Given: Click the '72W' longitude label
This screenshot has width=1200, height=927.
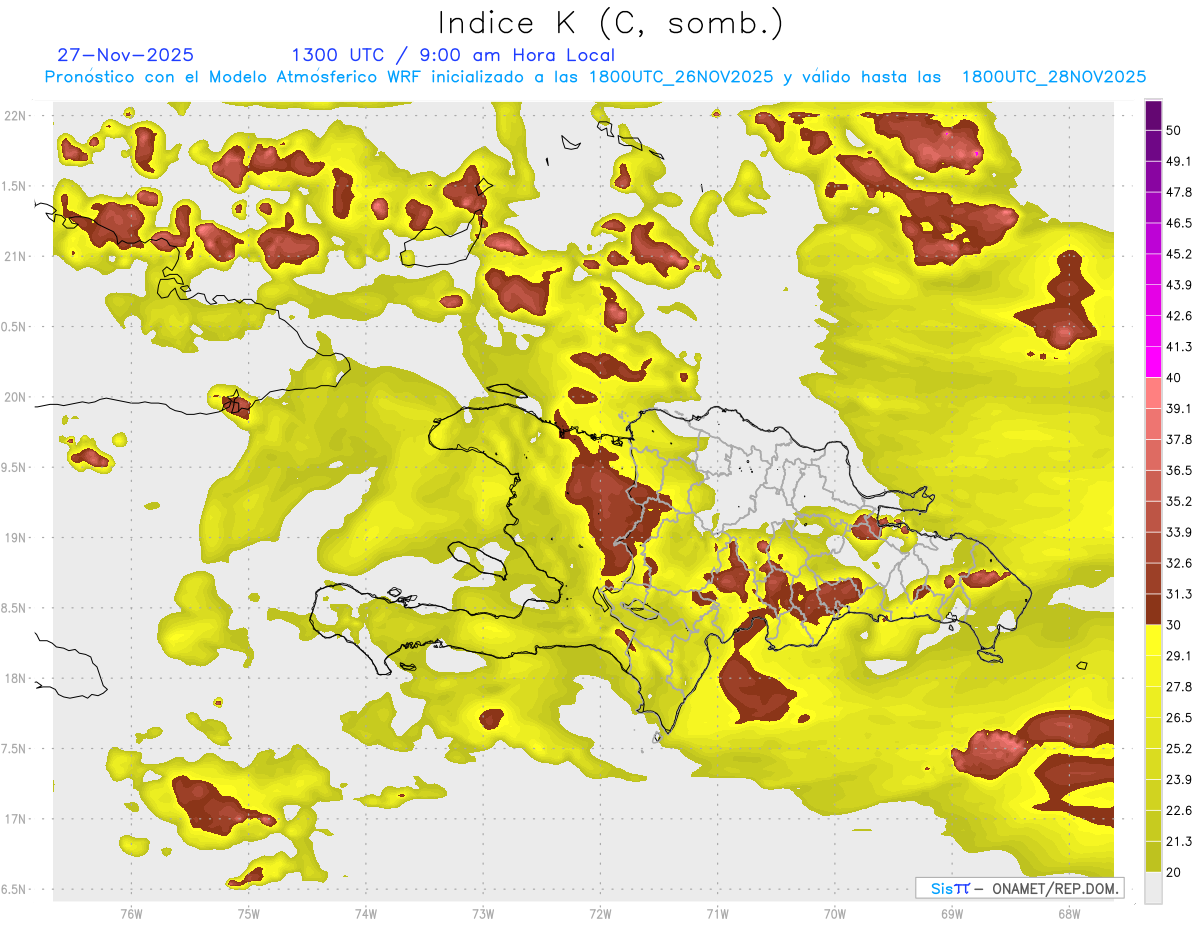Looking at the screenshot, I should click(x=600, y=913).
